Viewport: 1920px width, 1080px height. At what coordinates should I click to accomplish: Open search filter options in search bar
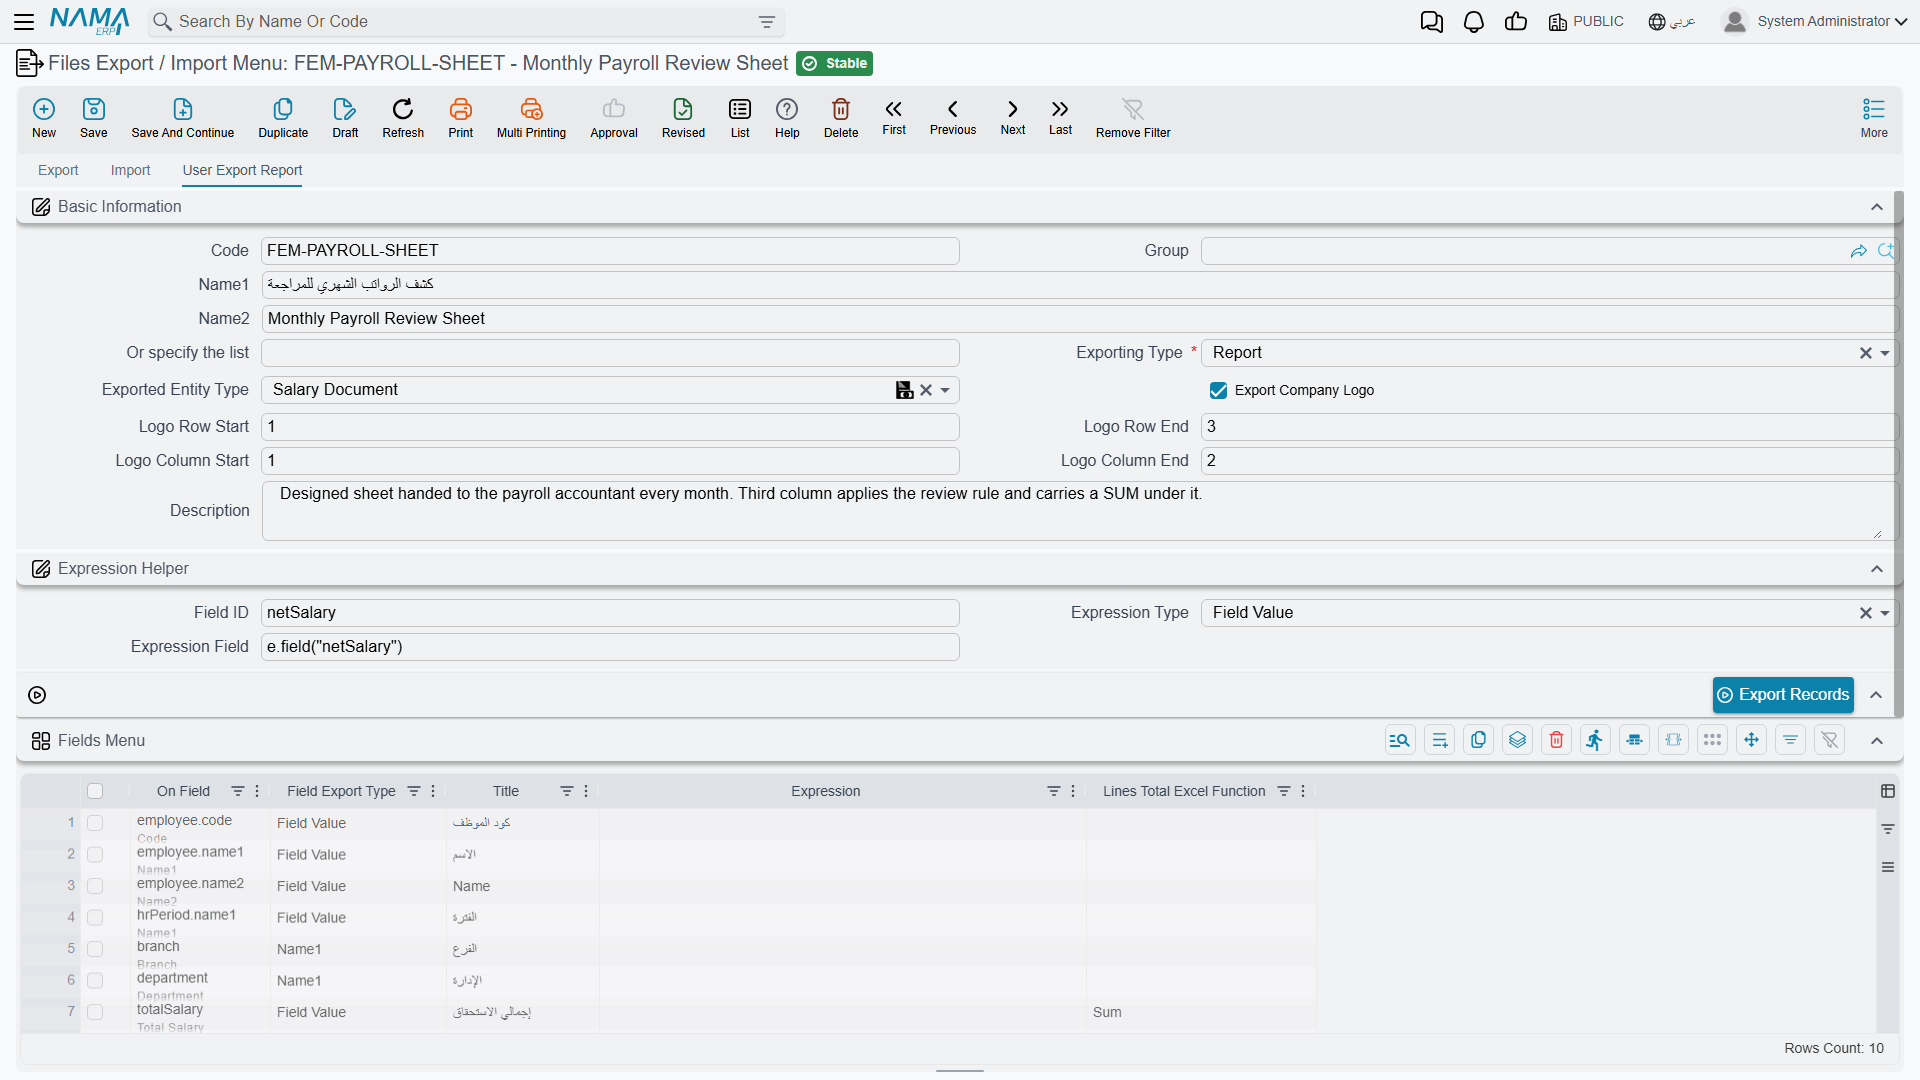(x=767, y=22)
